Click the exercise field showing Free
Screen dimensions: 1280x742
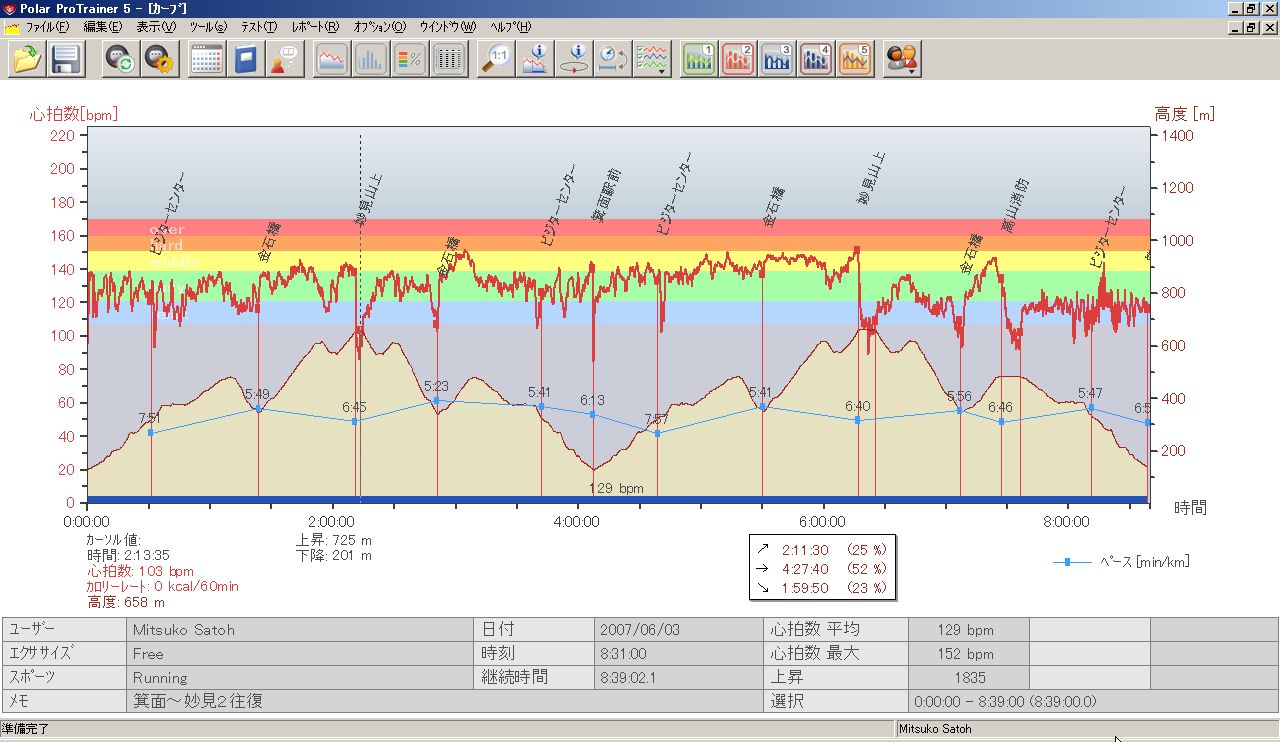click(x=300, y=654)
